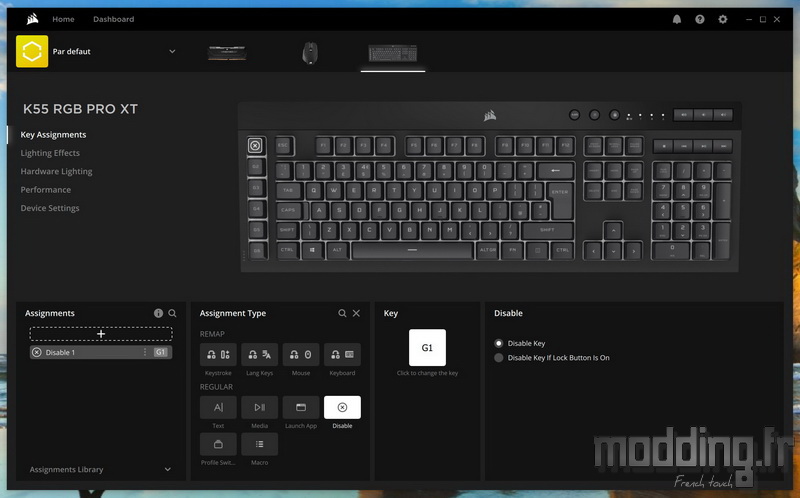800x498 pixels.
Task: Open Hardware Lighting section
Action: click(56, 171)
